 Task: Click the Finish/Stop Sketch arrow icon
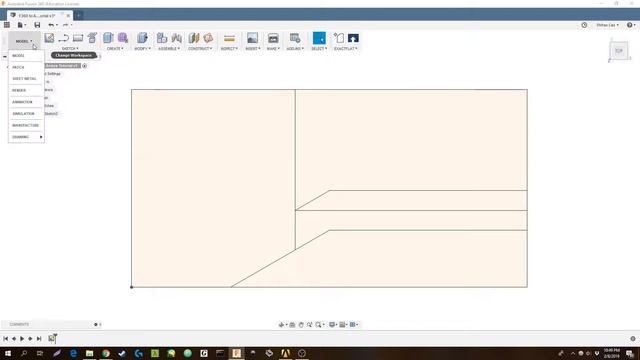tap(64, 38)
